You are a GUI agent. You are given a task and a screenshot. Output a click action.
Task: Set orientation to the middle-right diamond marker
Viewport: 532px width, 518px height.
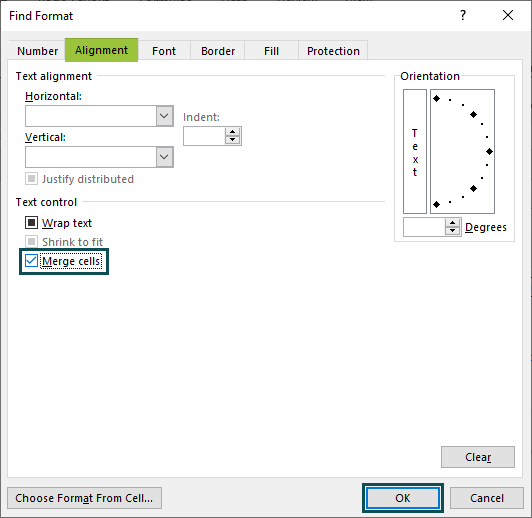(x=489, y=152)
